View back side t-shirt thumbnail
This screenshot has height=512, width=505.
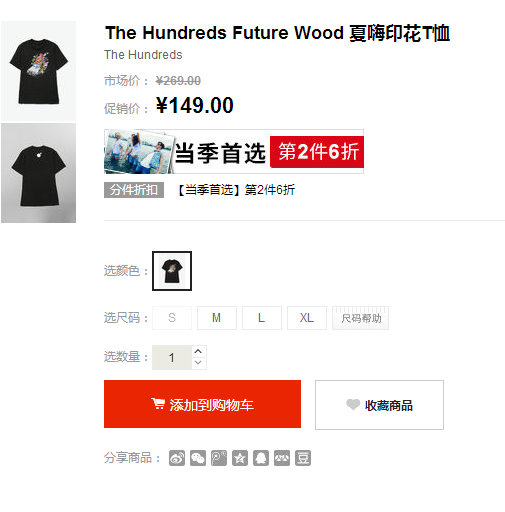(x=38, y=173)
